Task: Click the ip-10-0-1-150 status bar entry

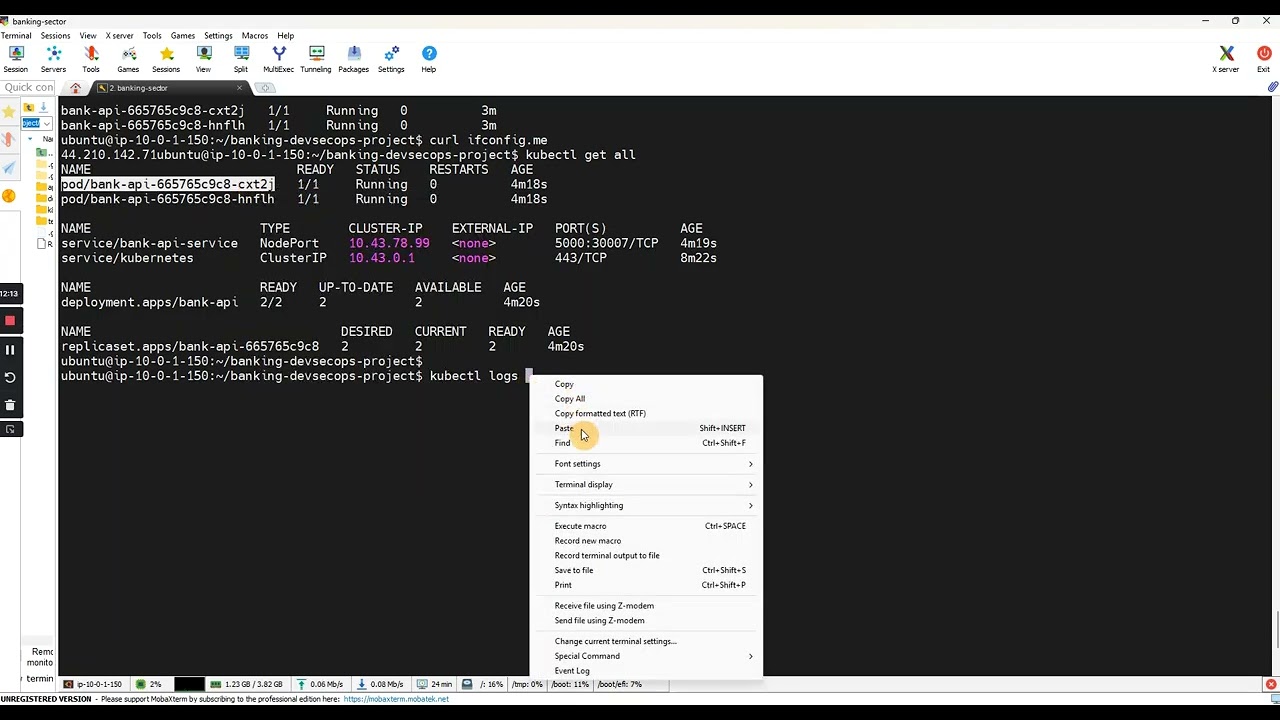Action: pos(92,684)
